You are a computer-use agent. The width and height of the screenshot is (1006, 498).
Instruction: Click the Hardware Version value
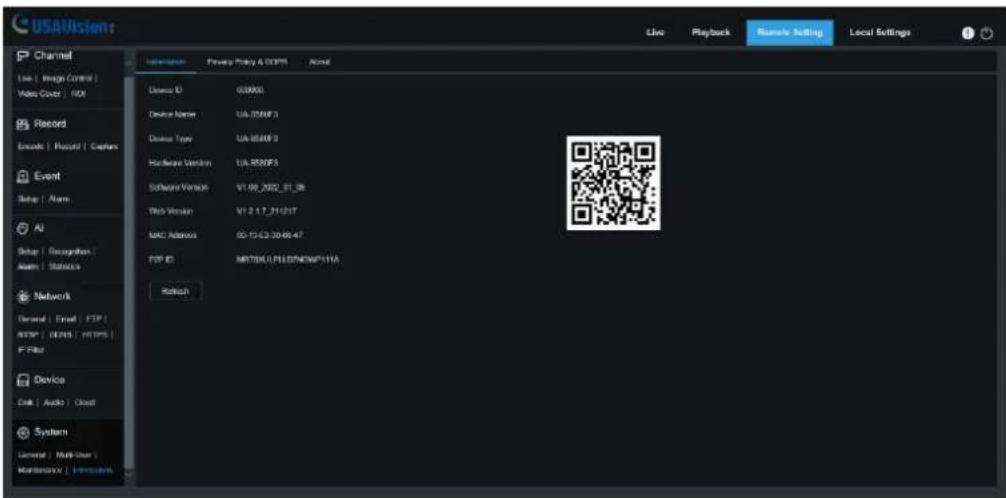pos(257,163)
